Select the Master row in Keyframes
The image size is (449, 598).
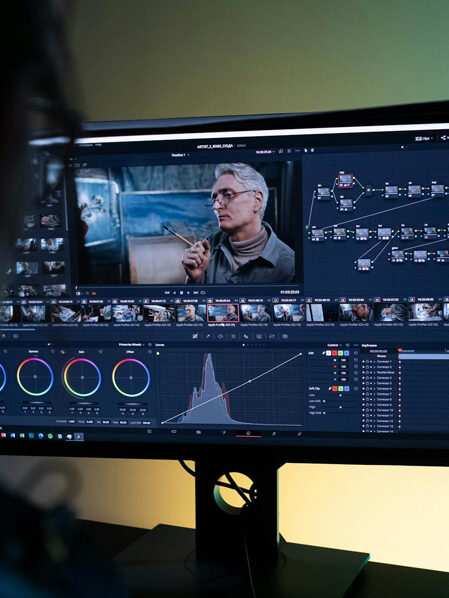pos(380,356)
